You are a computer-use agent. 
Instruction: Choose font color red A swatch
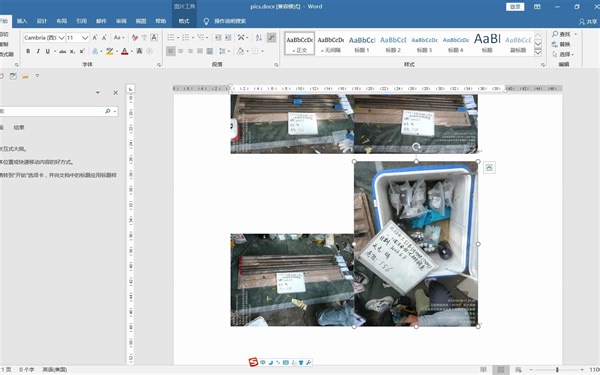coord(124,51)
